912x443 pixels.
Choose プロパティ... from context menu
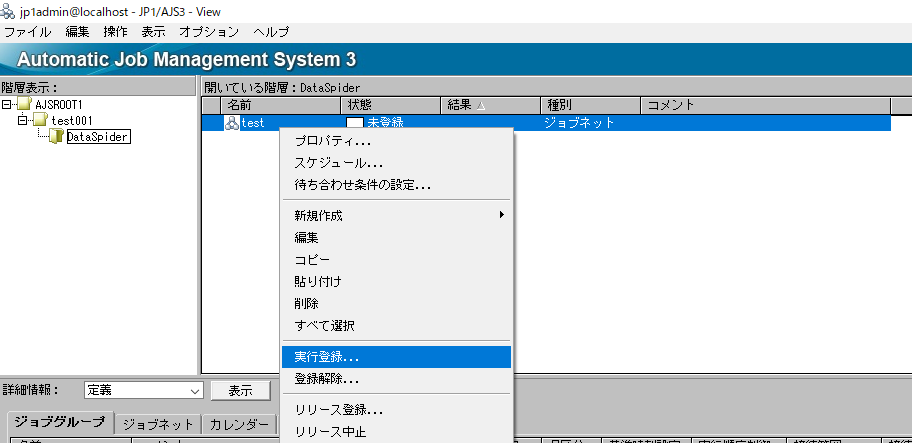pyautogui.click(x=397, y=141)
